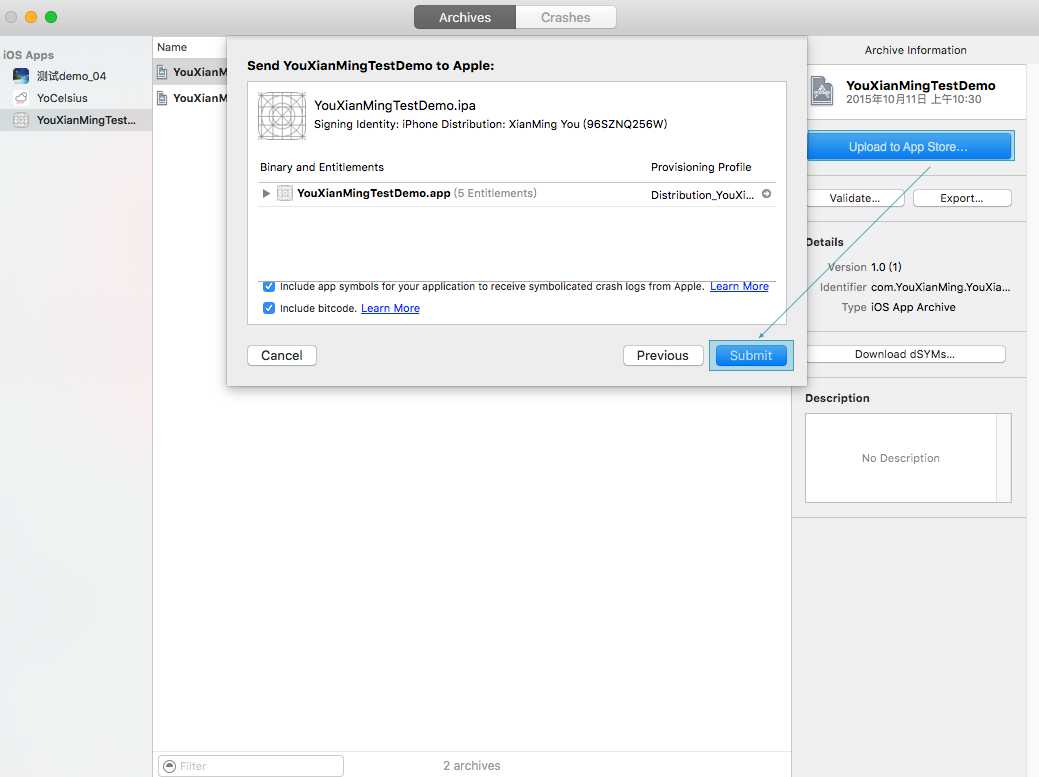Toggle Include app symbols checkbox
The image size is (1039, 777).
click(268, 286)
